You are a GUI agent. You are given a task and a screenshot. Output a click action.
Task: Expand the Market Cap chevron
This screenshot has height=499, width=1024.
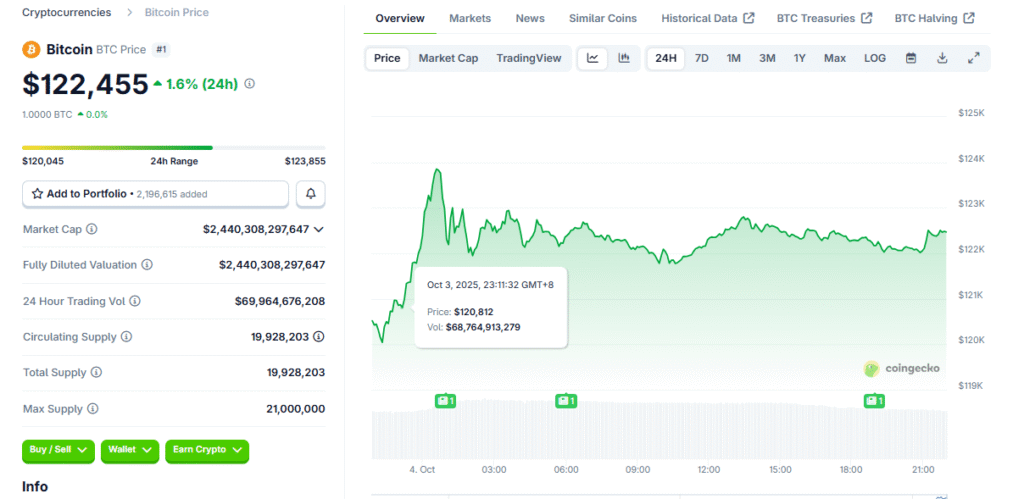tap(319, 230)
